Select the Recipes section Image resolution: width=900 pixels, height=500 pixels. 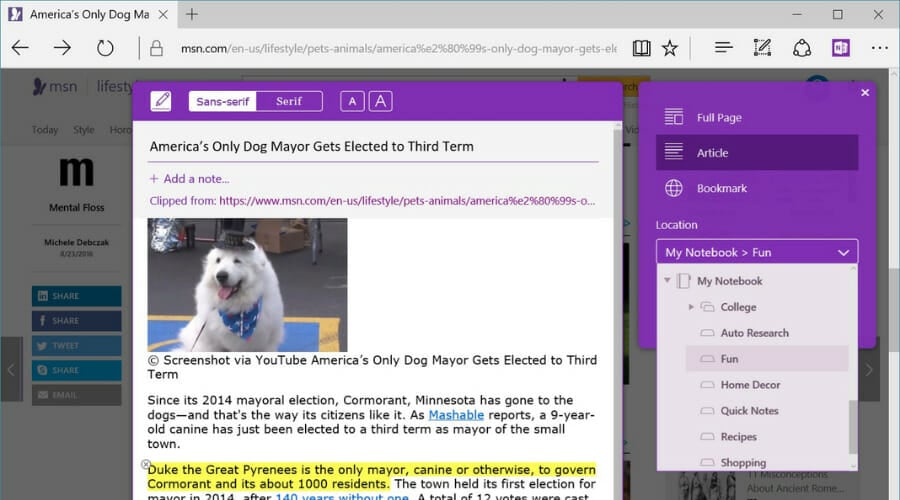pyautogui.click(x=767, y=436)
